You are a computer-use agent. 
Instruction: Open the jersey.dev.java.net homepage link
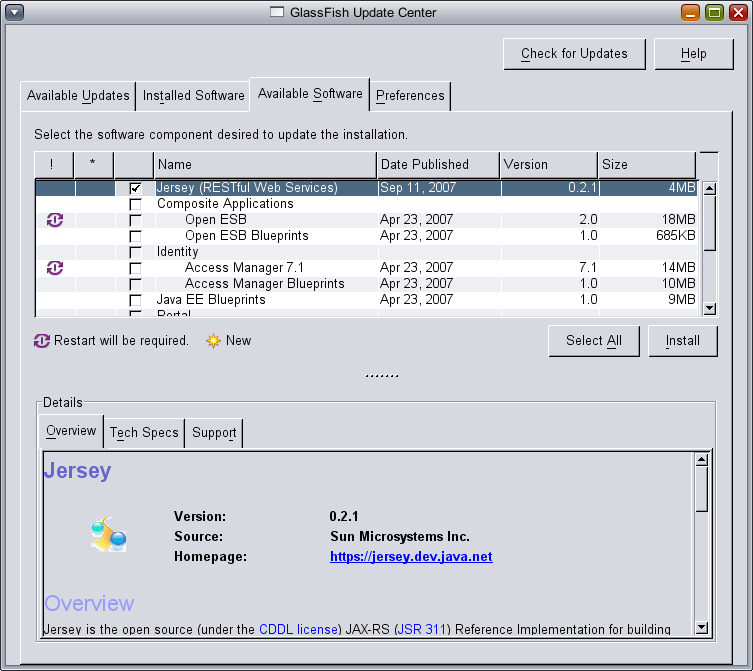(411, 557)
